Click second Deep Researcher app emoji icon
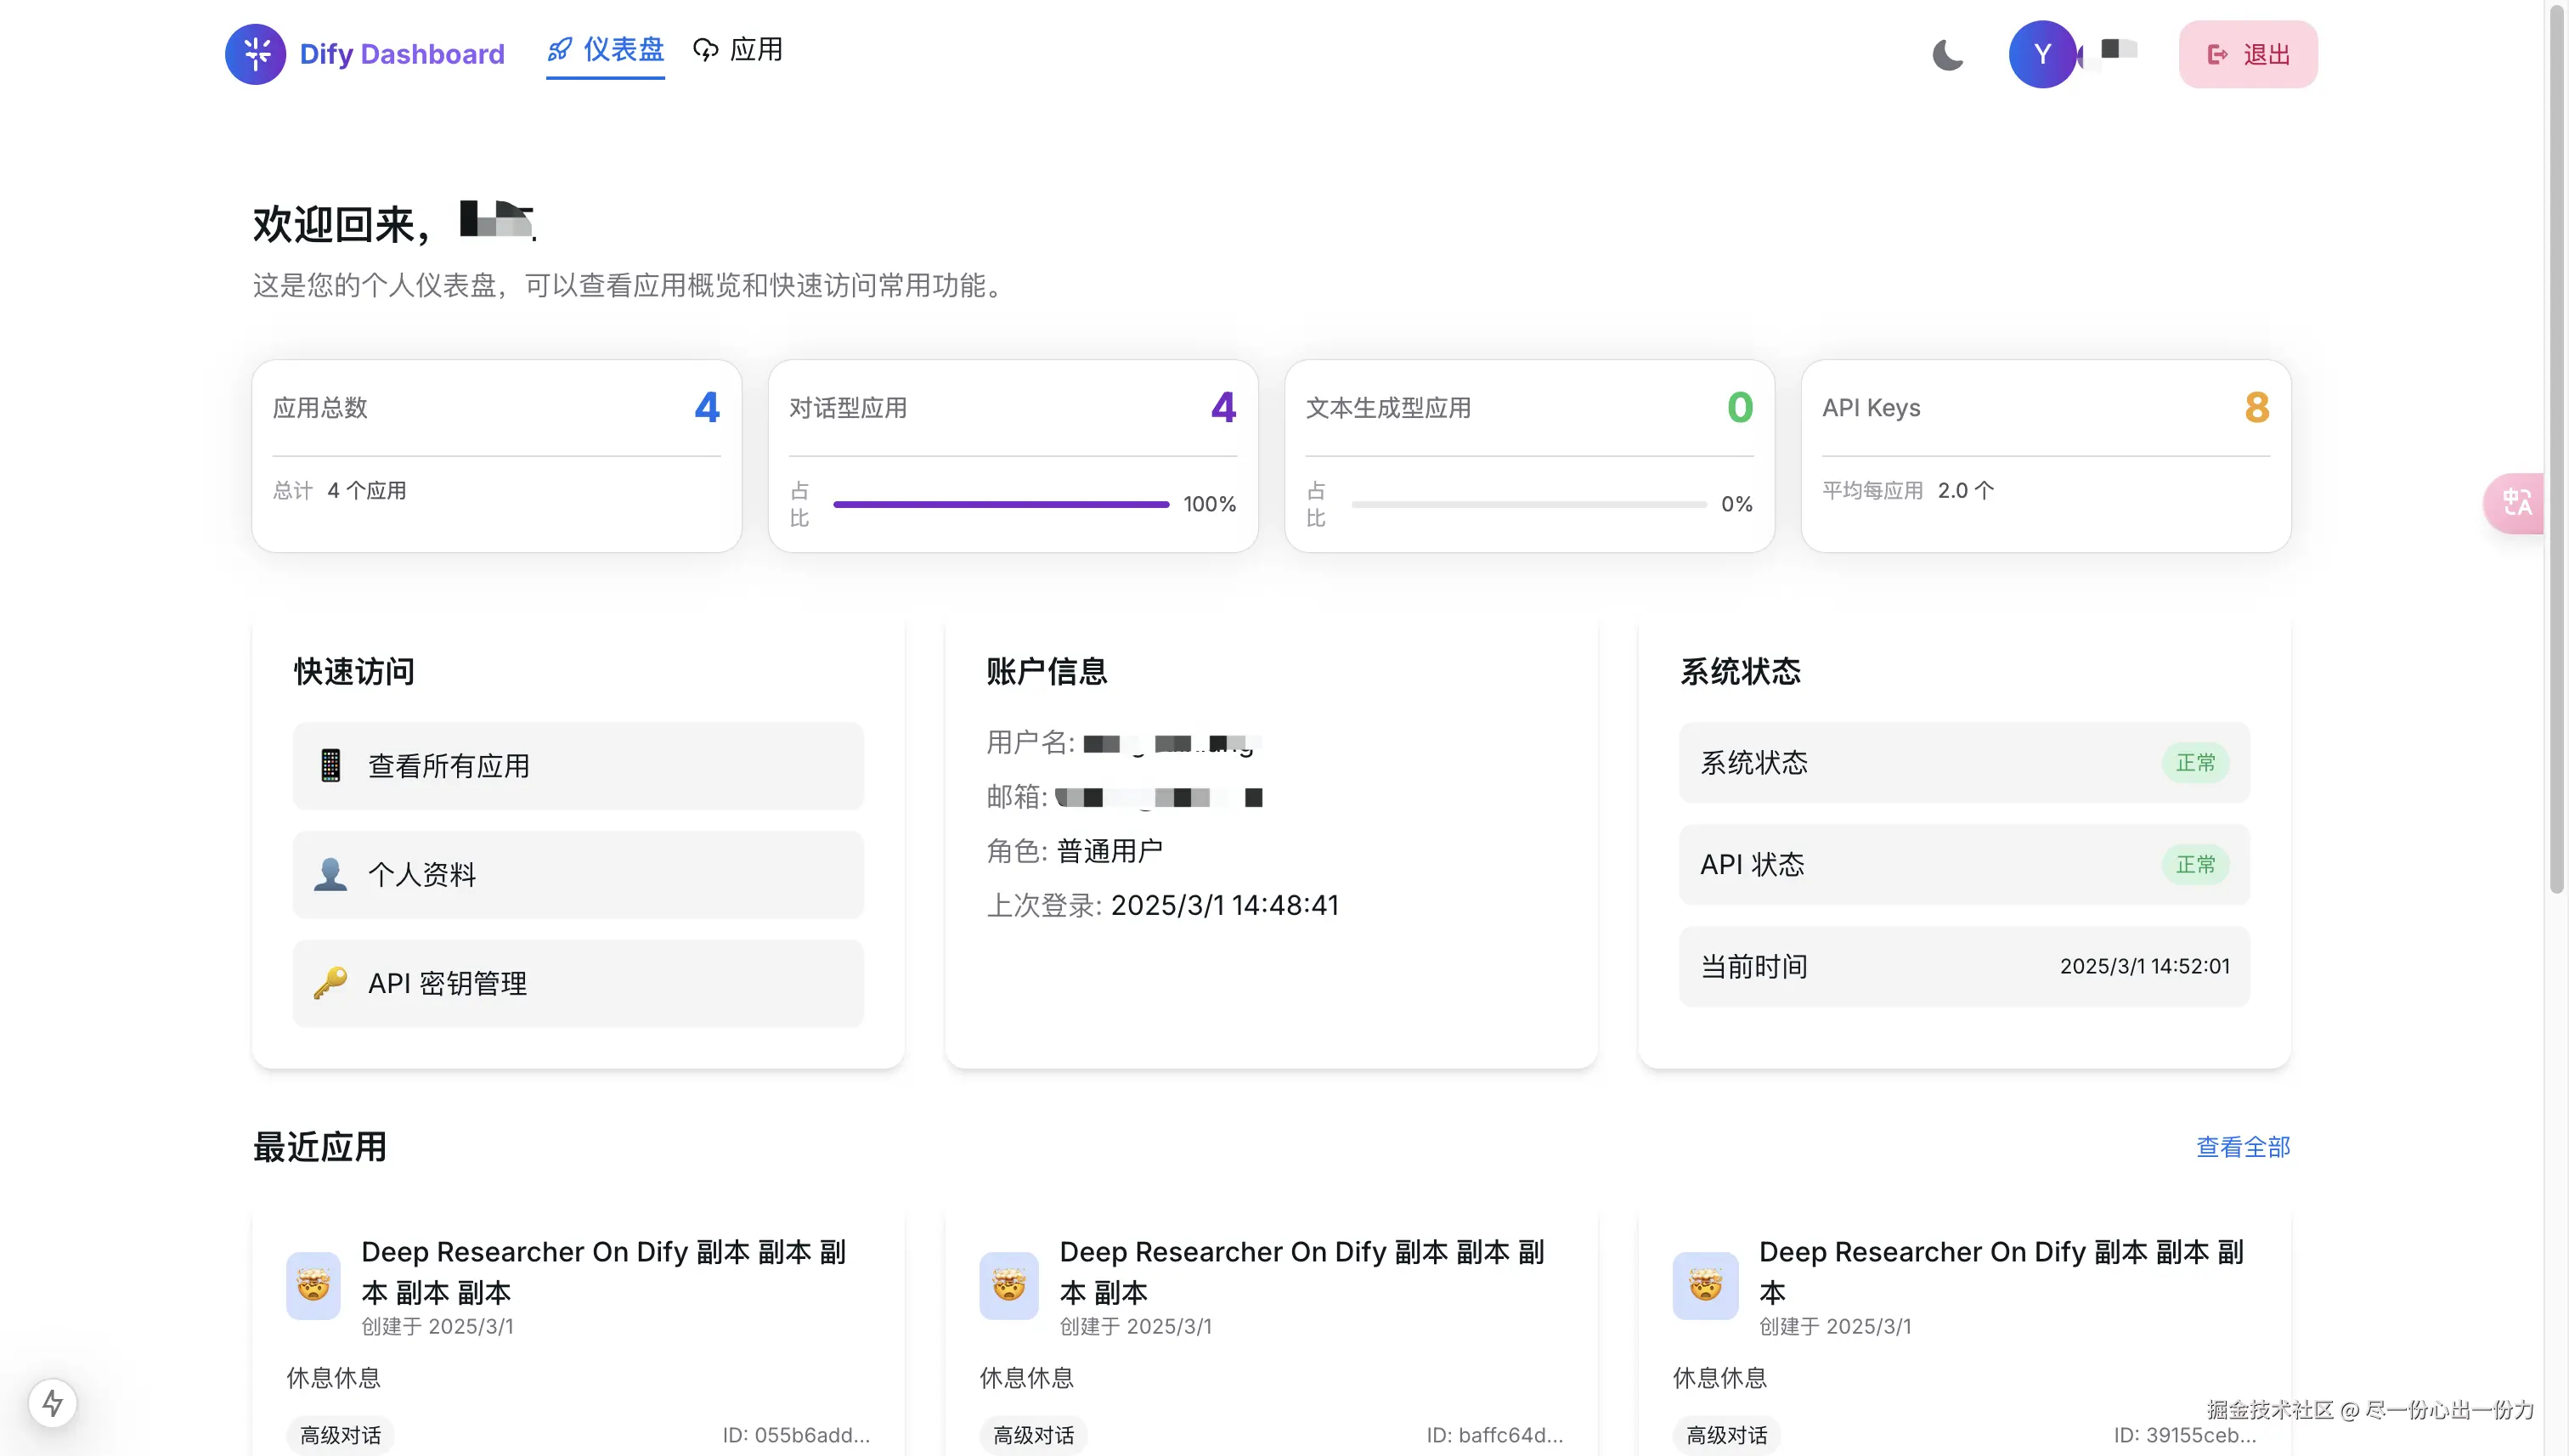 pos(1008,1285)
